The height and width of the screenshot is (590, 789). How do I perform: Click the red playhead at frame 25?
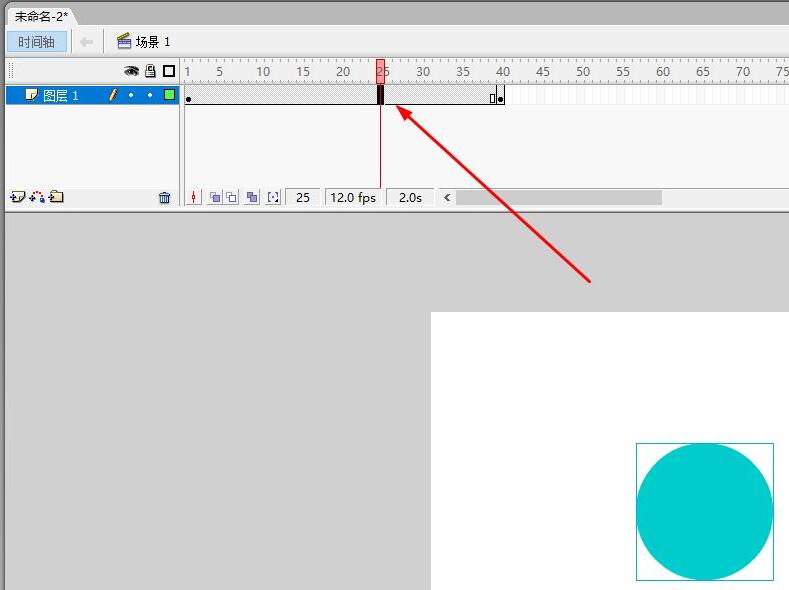pos(380,71)
